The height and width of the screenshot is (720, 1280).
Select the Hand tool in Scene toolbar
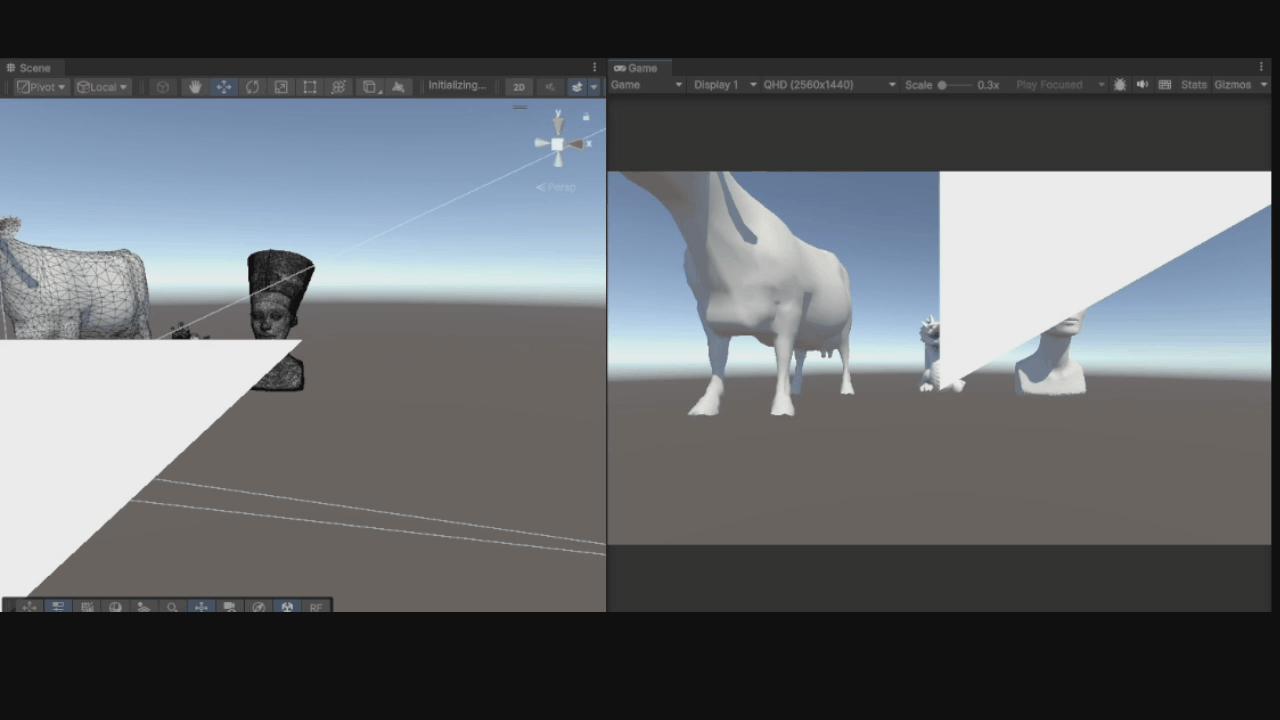click(x=195, y=87)
